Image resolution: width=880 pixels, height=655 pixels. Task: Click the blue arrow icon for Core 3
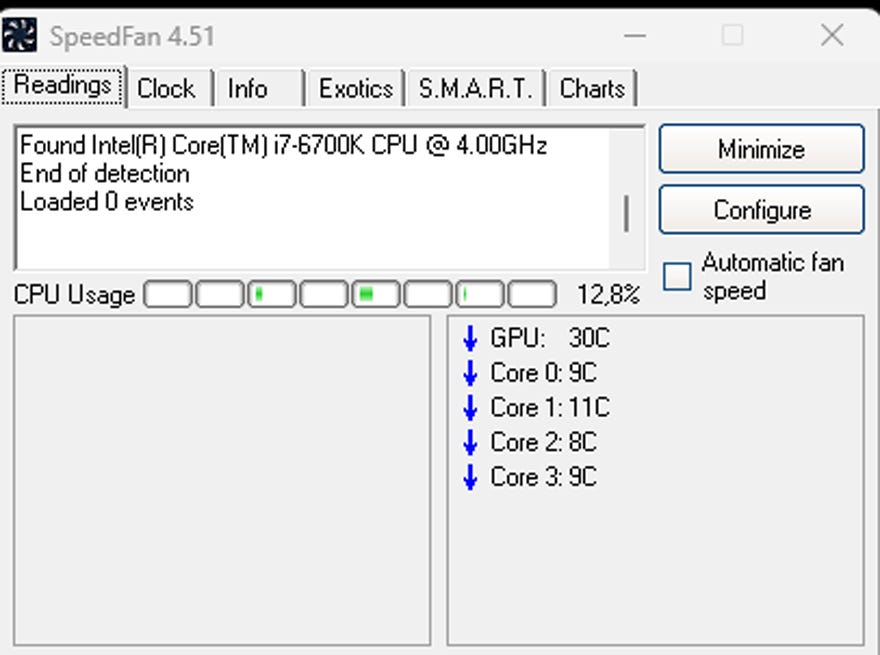click(470, 478)
